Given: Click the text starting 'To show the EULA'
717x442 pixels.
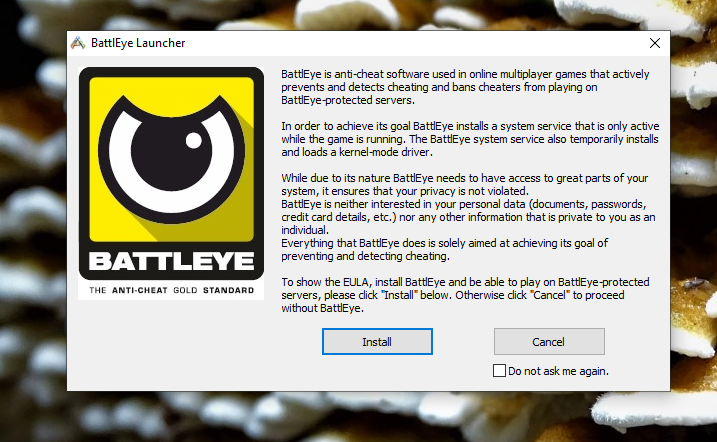Looking at the screenshot, I should [465, 295].
